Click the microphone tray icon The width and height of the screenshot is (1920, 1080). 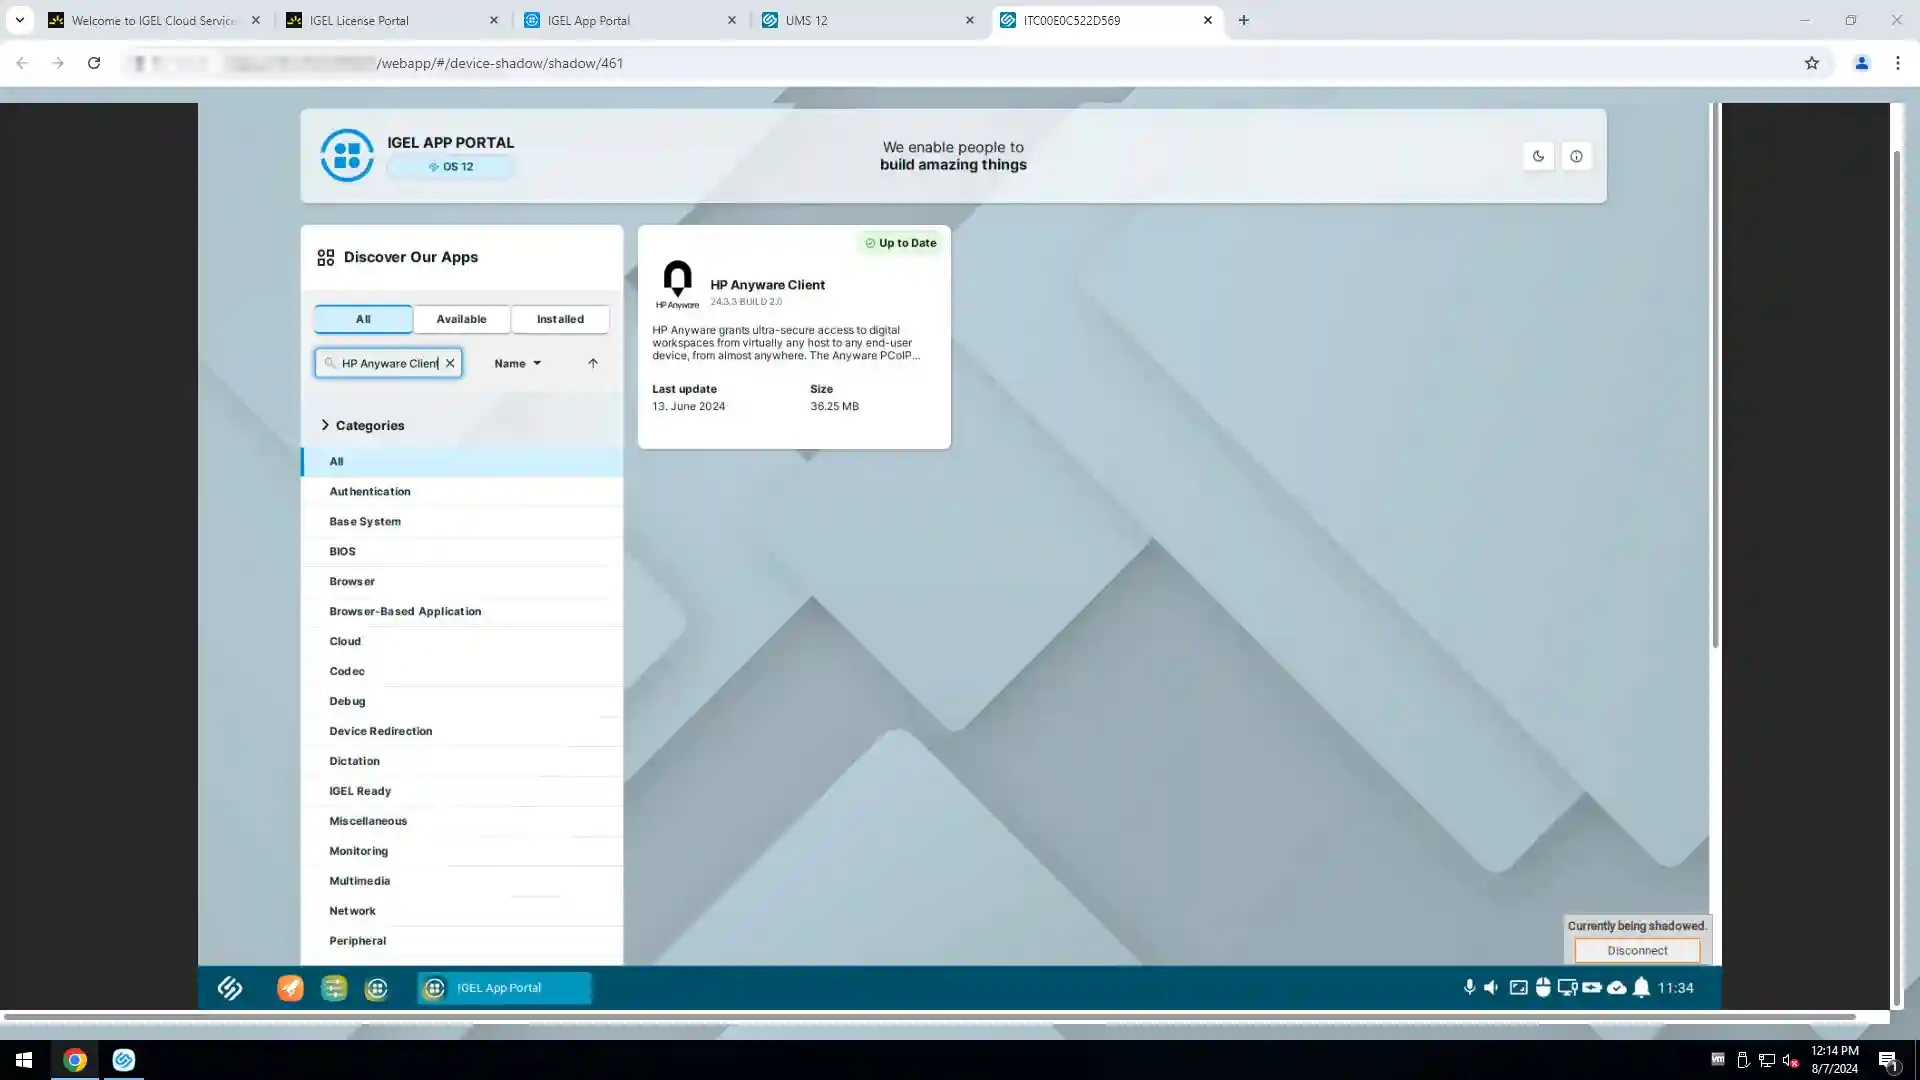[1469, 987]
